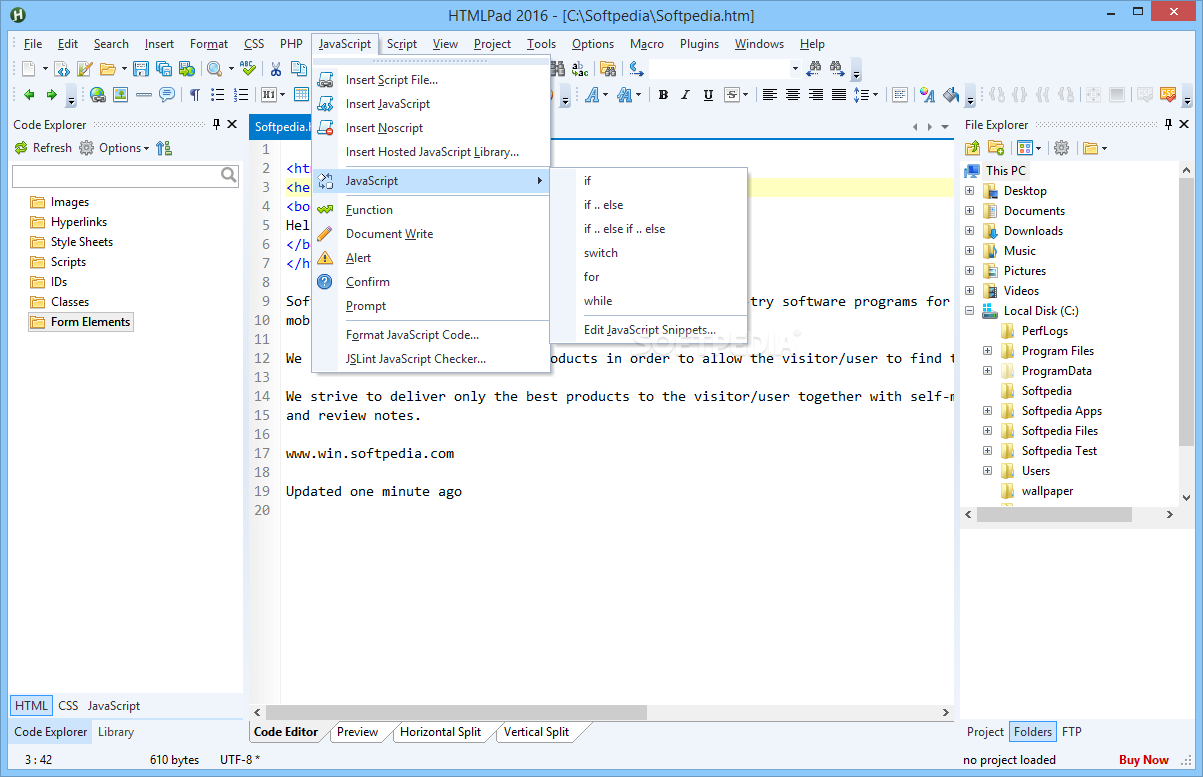
Task: Click the bulleted list icon
Action: point(218,95)
